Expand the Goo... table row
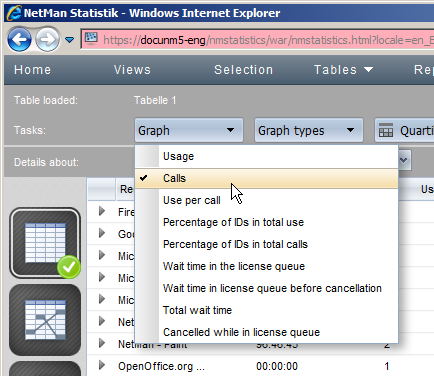 pyautogui.click(x=102, y=233)
